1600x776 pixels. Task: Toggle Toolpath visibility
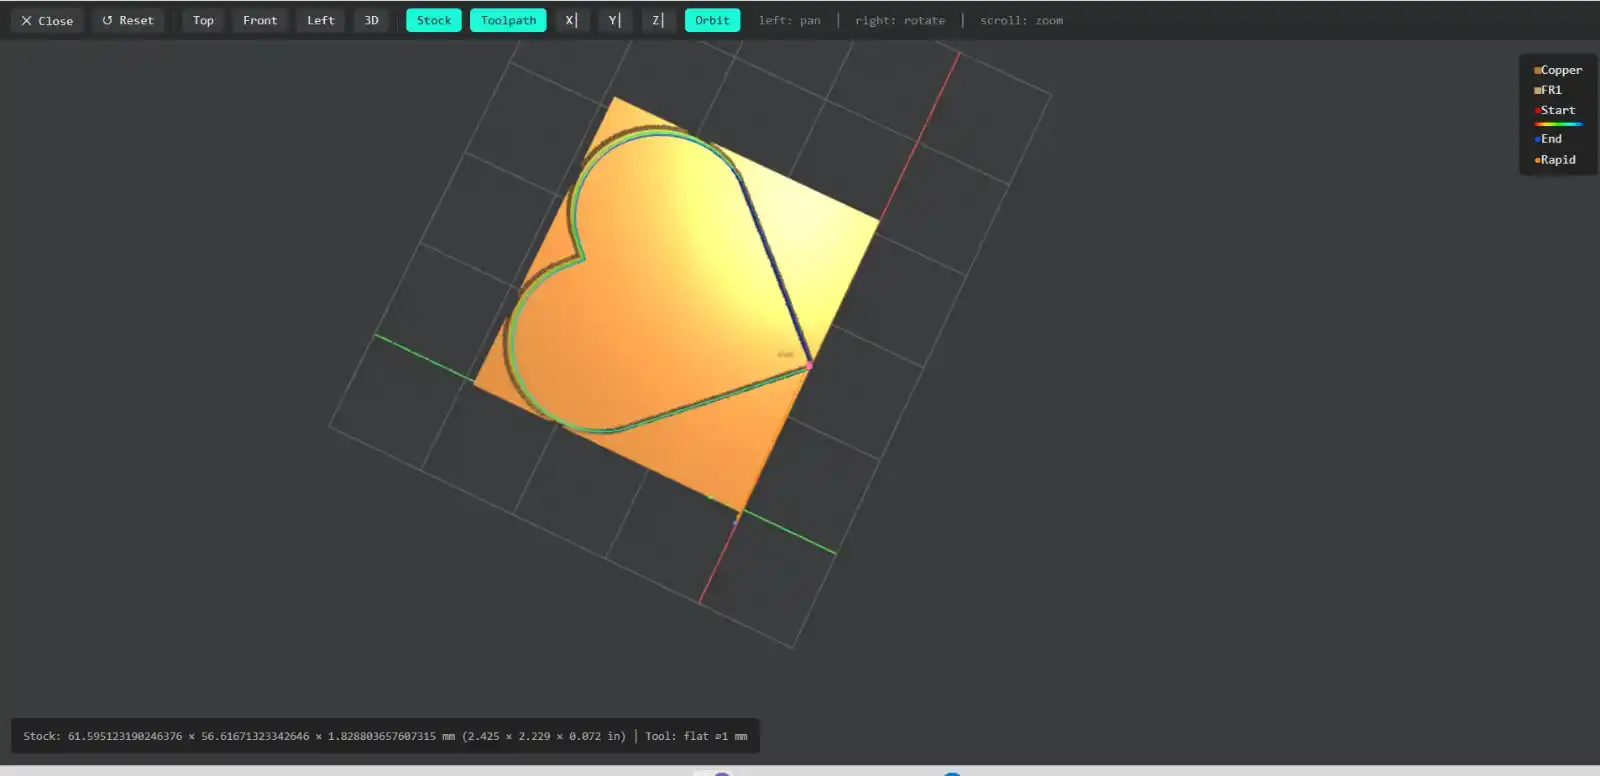(508, 20)
